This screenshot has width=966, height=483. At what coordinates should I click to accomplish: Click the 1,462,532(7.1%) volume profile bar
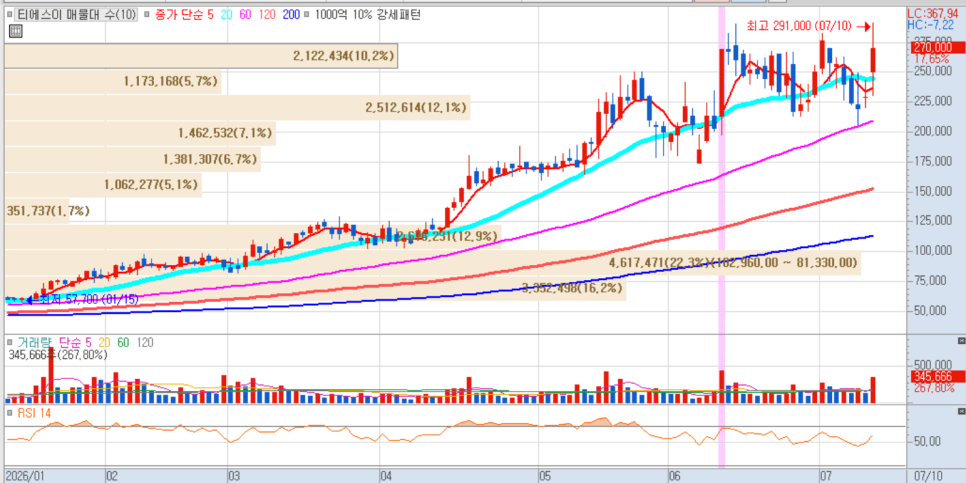pos(140,132)
